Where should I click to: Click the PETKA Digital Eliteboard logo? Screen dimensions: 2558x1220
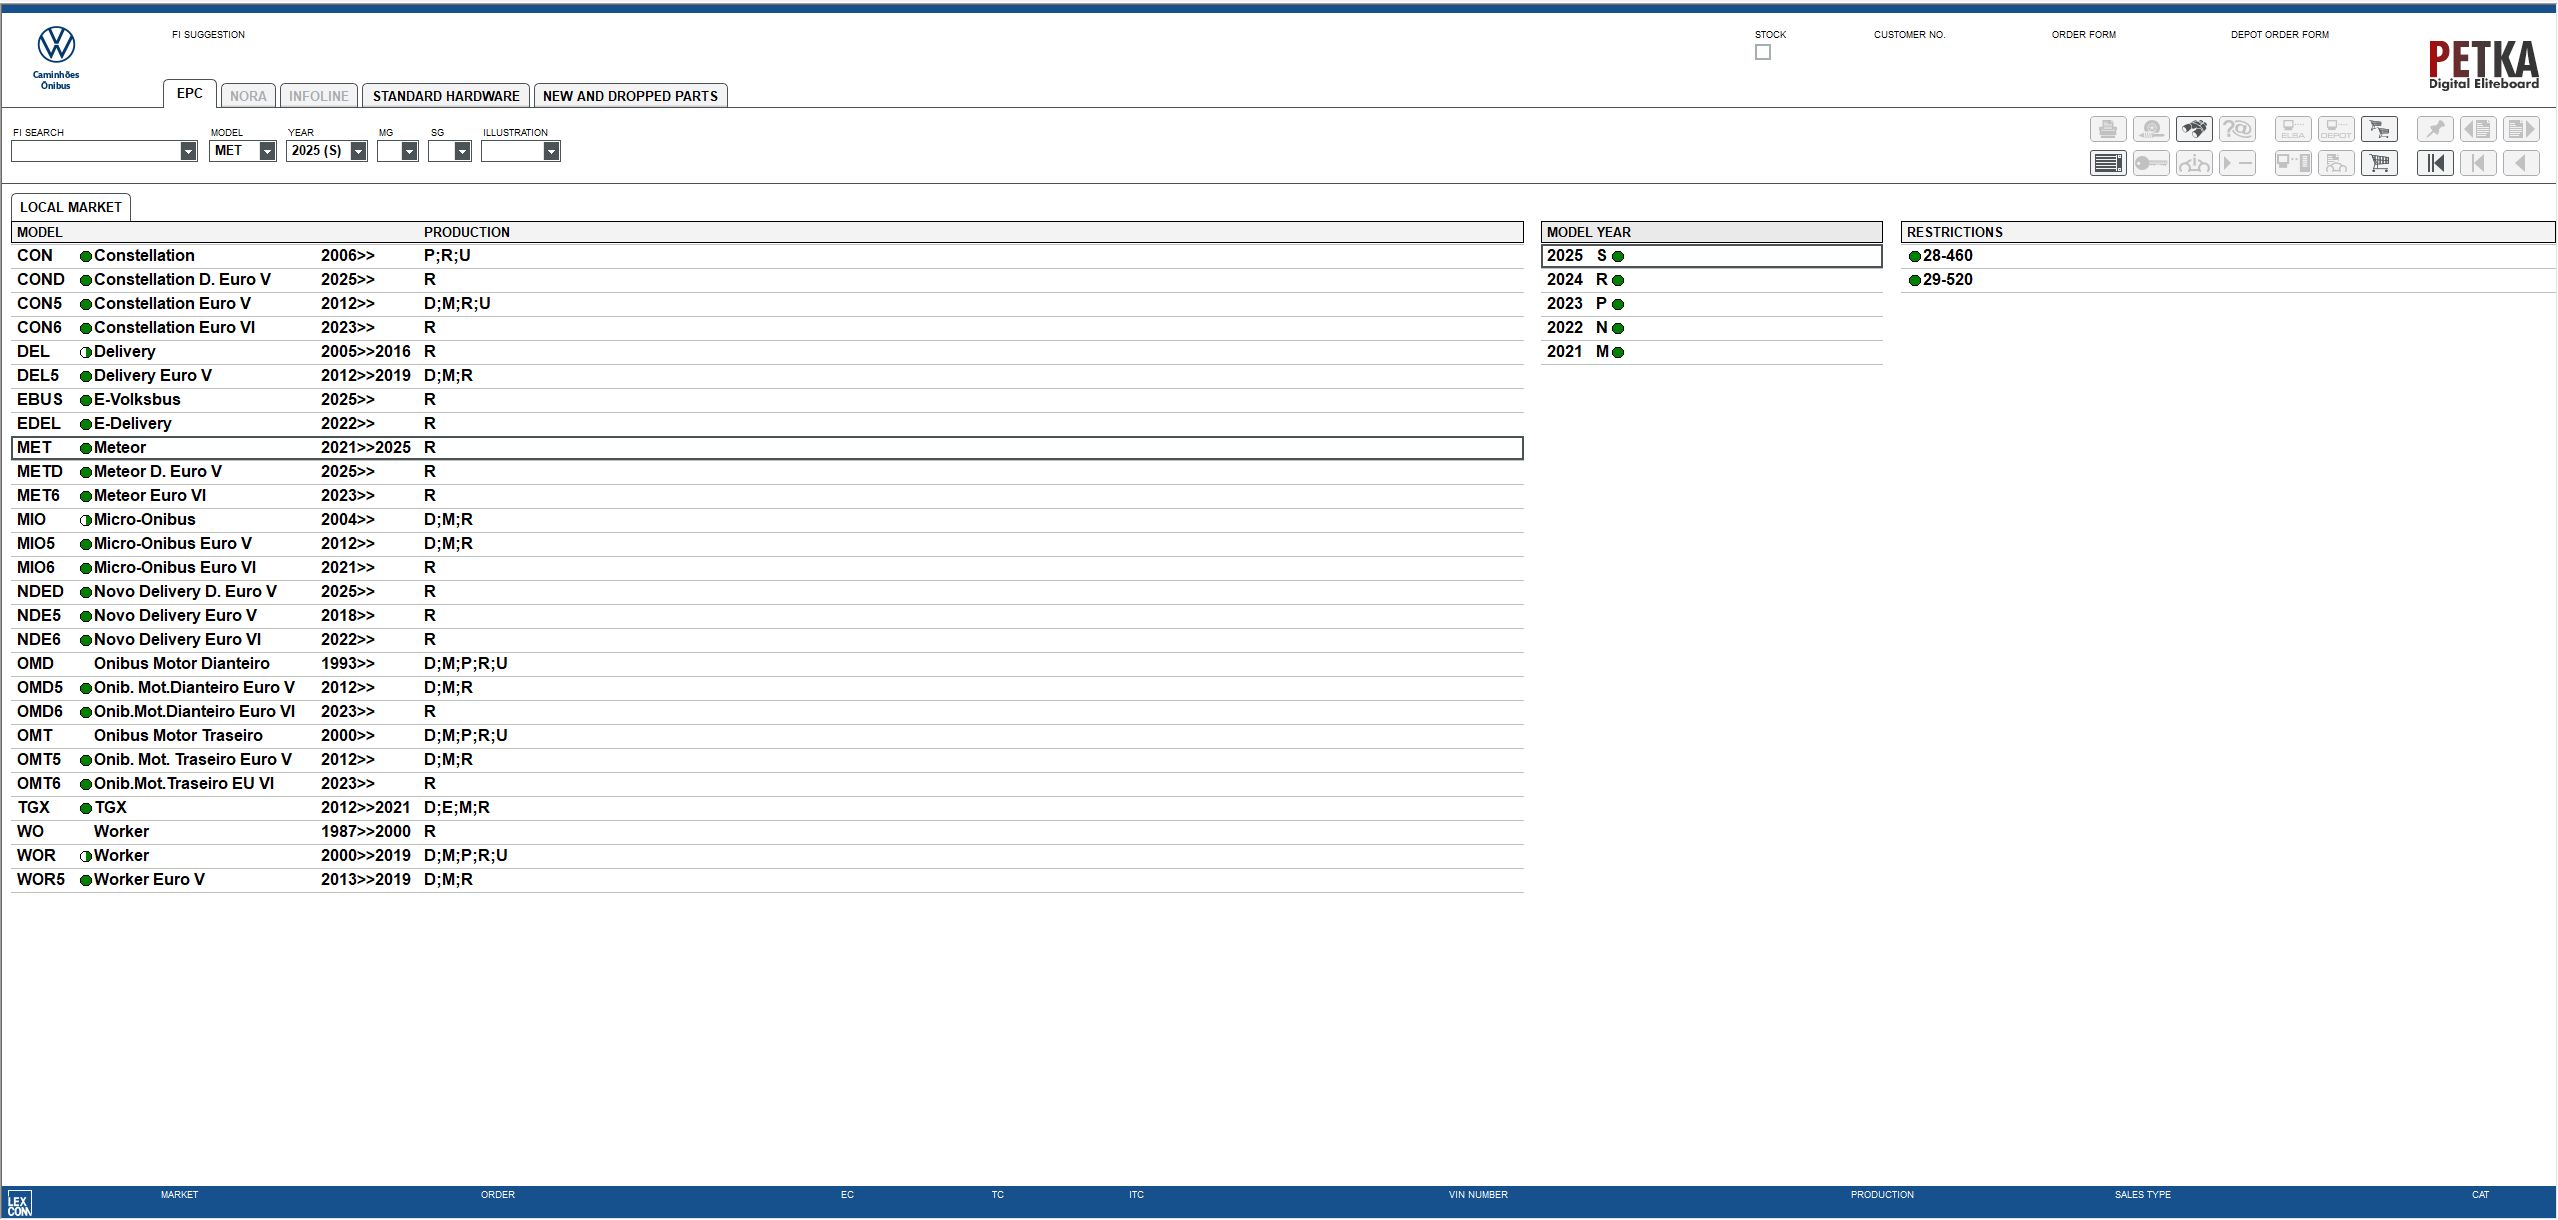point(2483,65)
